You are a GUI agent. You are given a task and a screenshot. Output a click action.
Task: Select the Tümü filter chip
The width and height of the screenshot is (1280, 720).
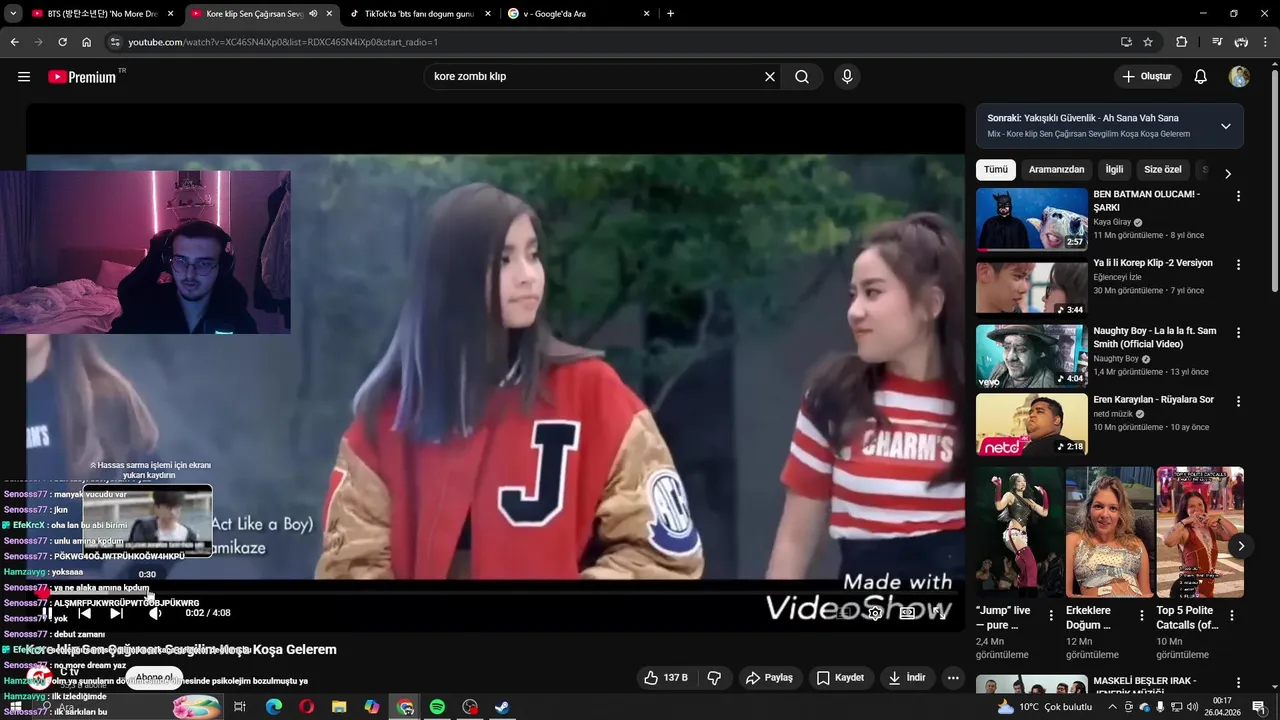click(996, 170)
